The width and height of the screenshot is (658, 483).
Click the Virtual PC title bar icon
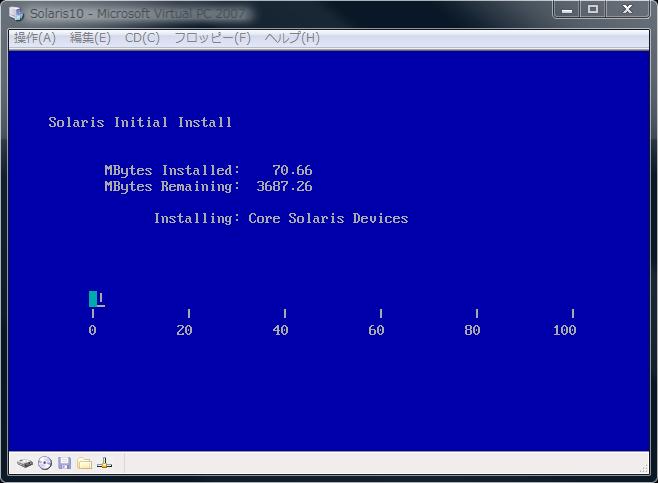17,13
